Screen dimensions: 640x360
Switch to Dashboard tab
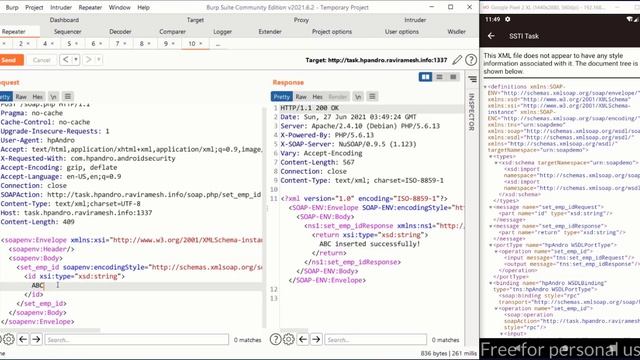64,20
